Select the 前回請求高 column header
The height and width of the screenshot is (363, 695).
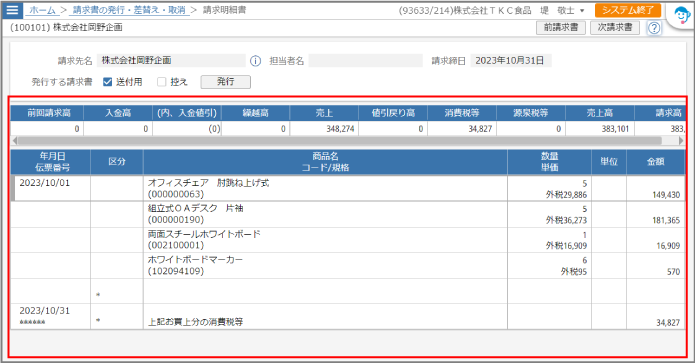(x=47, y=113)
